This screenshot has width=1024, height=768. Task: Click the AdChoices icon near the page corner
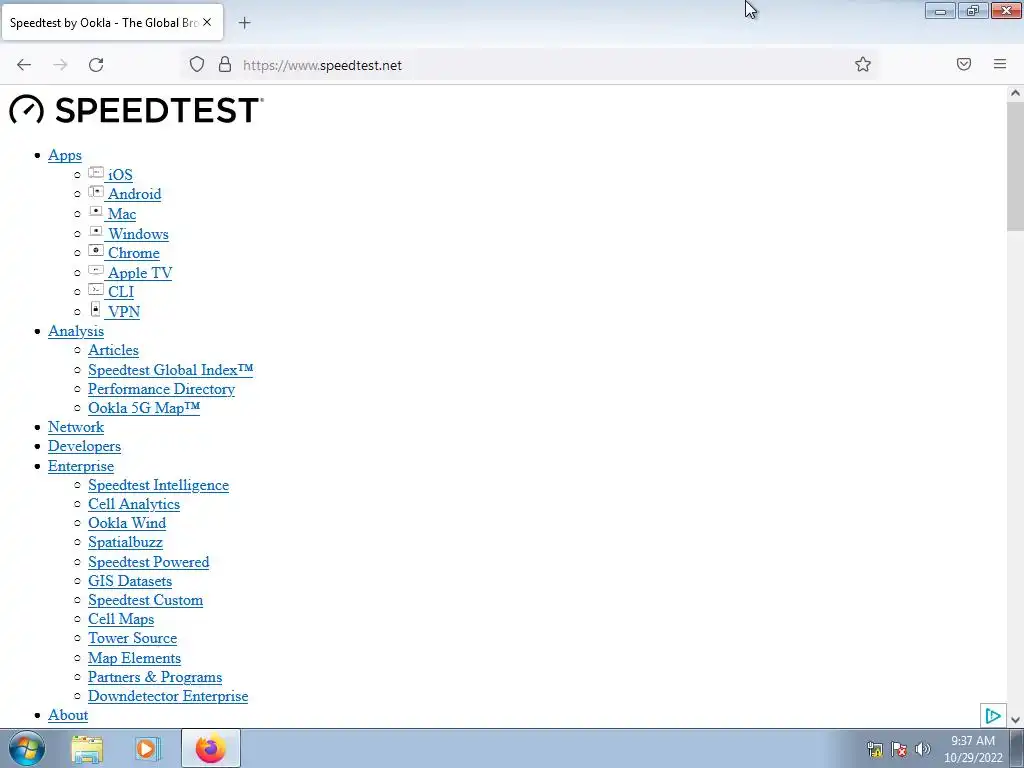point(993,716)
